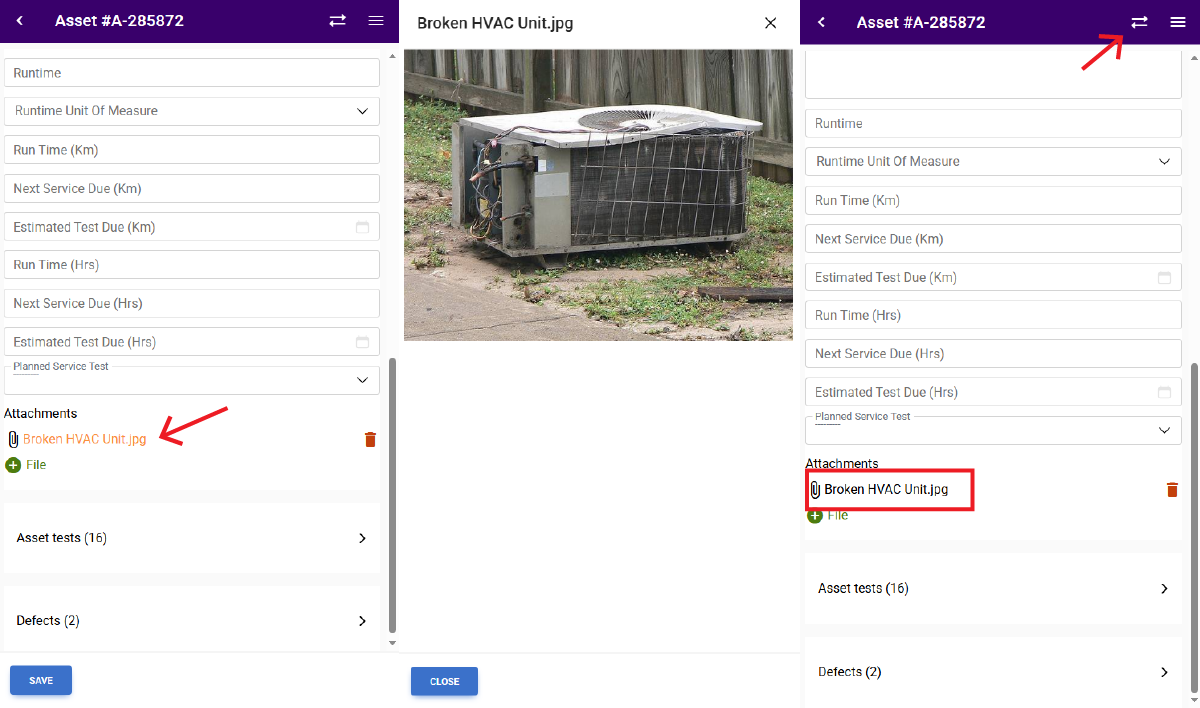
Task: Click File add link in left panel
Action: pos(36,465)
